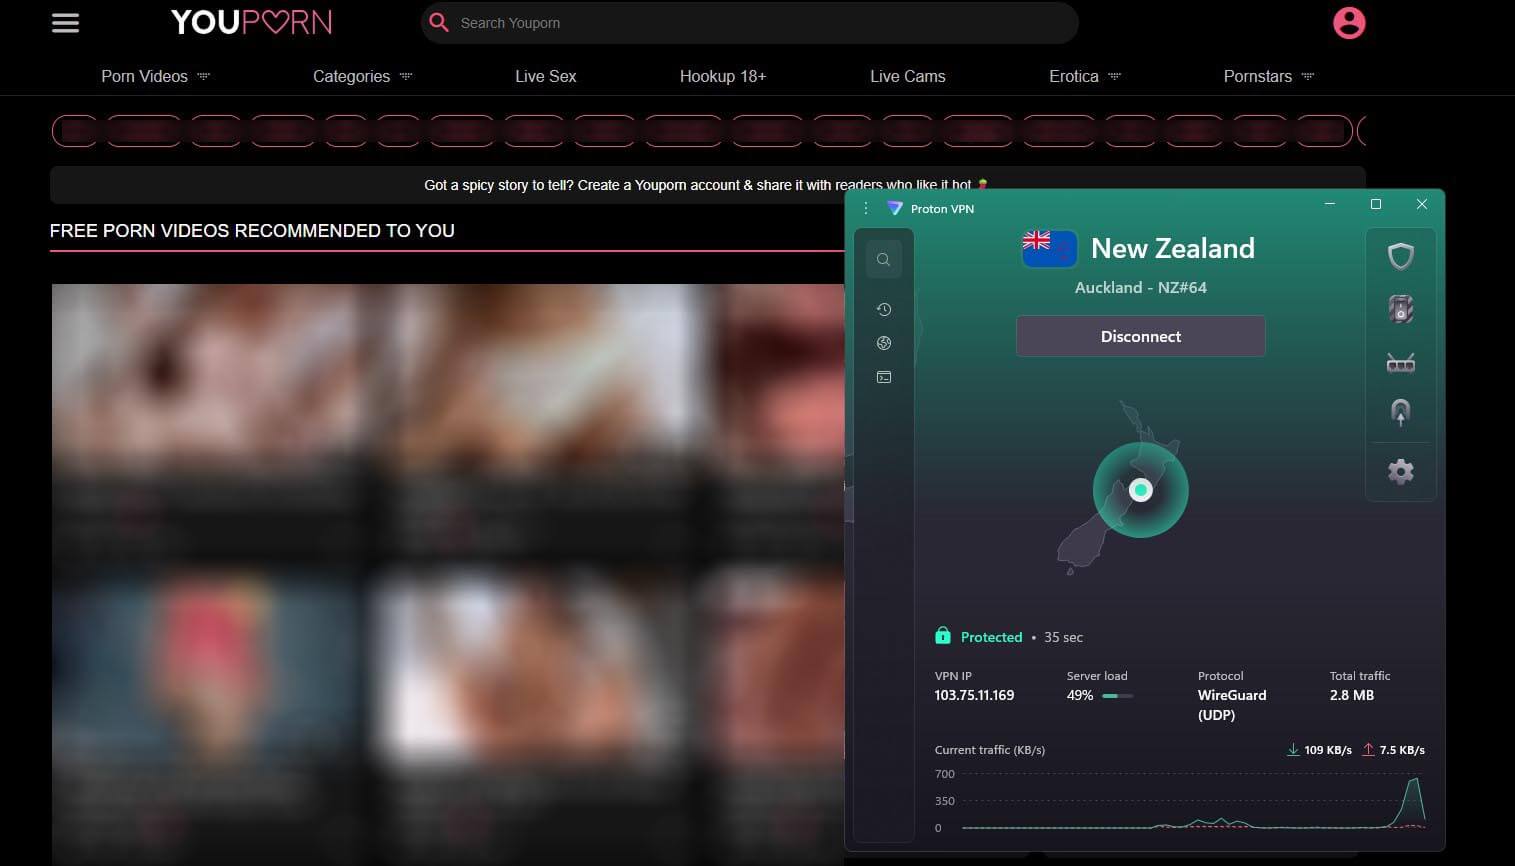Open the port forwarding router icon
Screen dimensions: 1515x866
1400,363
